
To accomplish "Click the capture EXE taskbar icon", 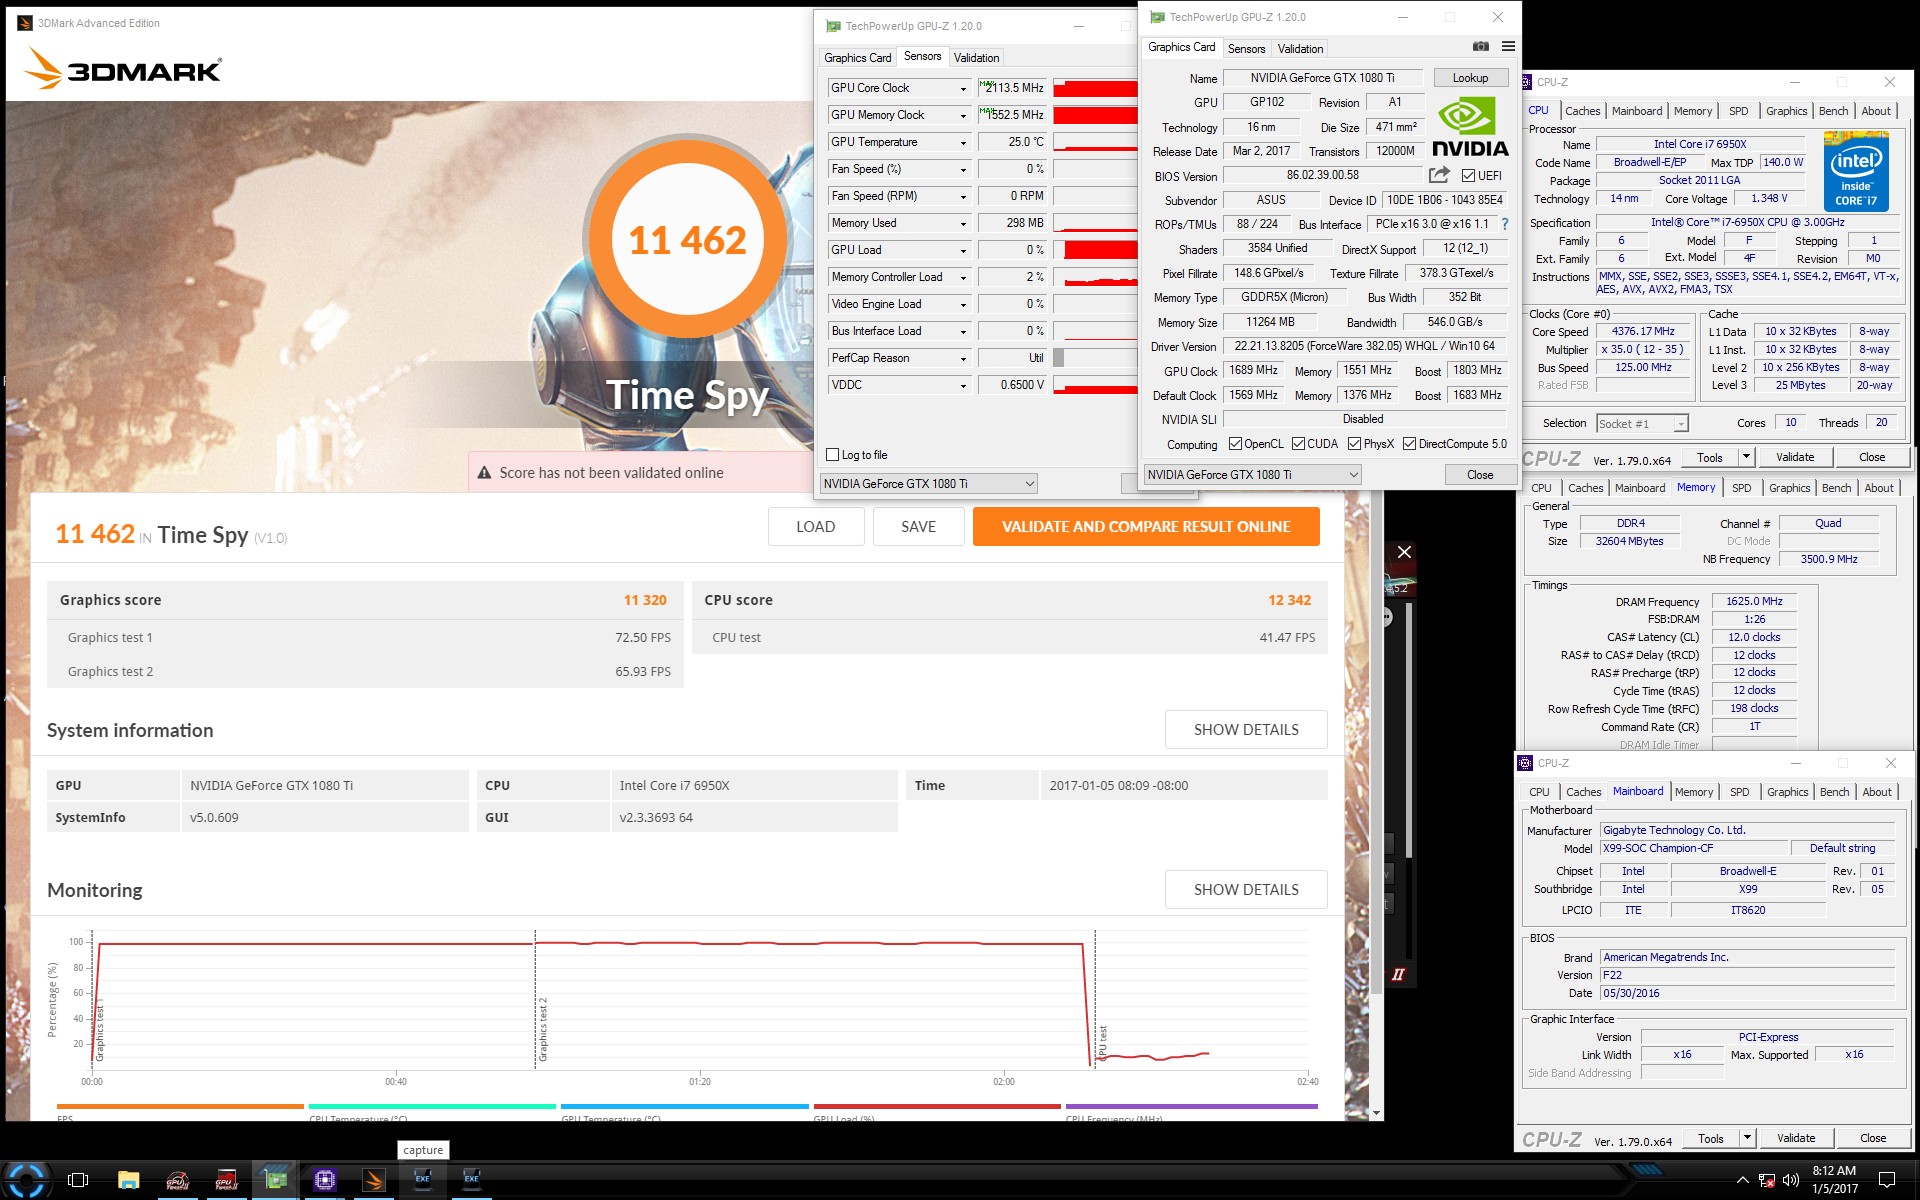I will click(x=422, y=1180).
